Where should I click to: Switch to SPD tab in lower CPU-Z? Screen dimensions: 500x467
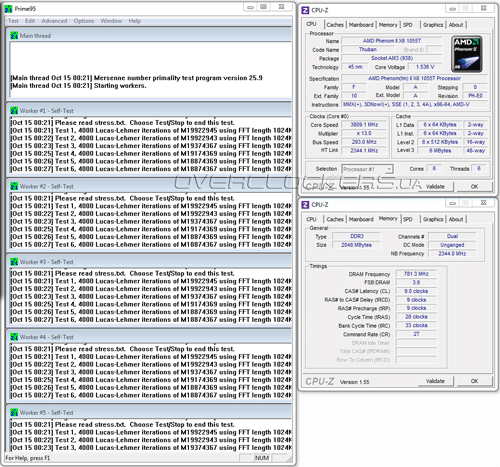tap(408, 219)
